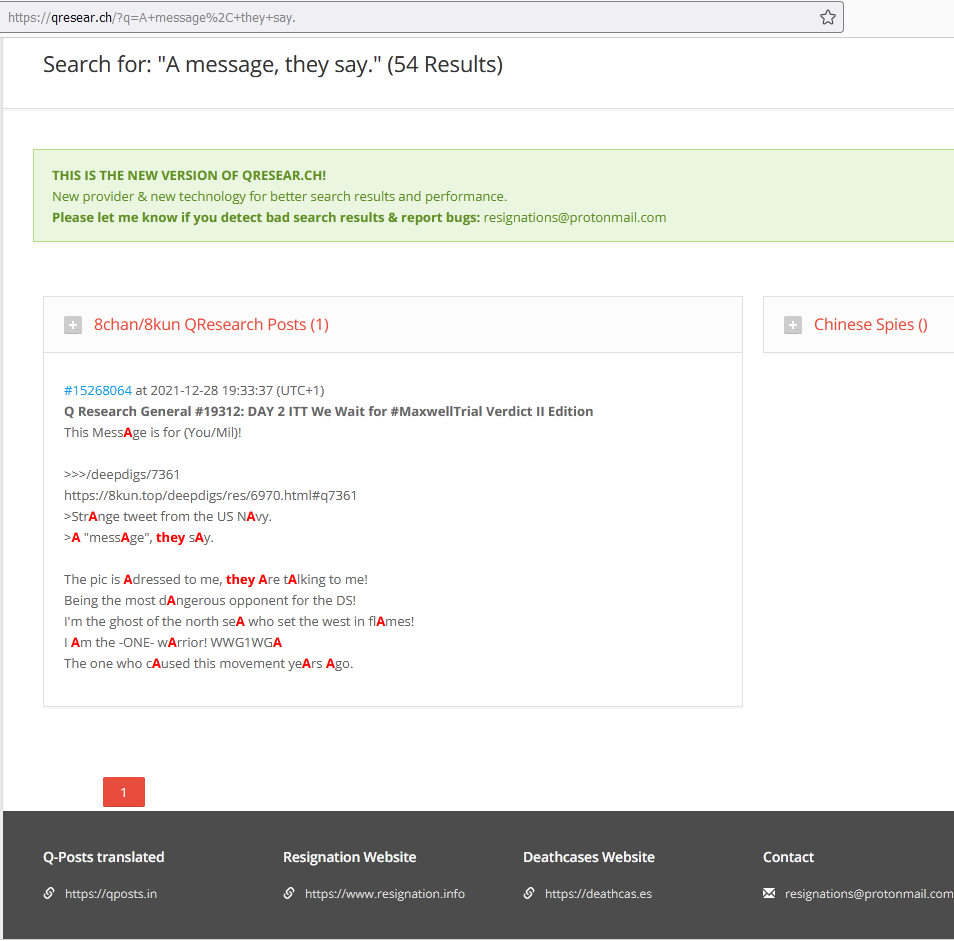This screenshot has width=954, height=941.
Task: Bookmark this page with the star icon
Action: (x=827, y=17)
